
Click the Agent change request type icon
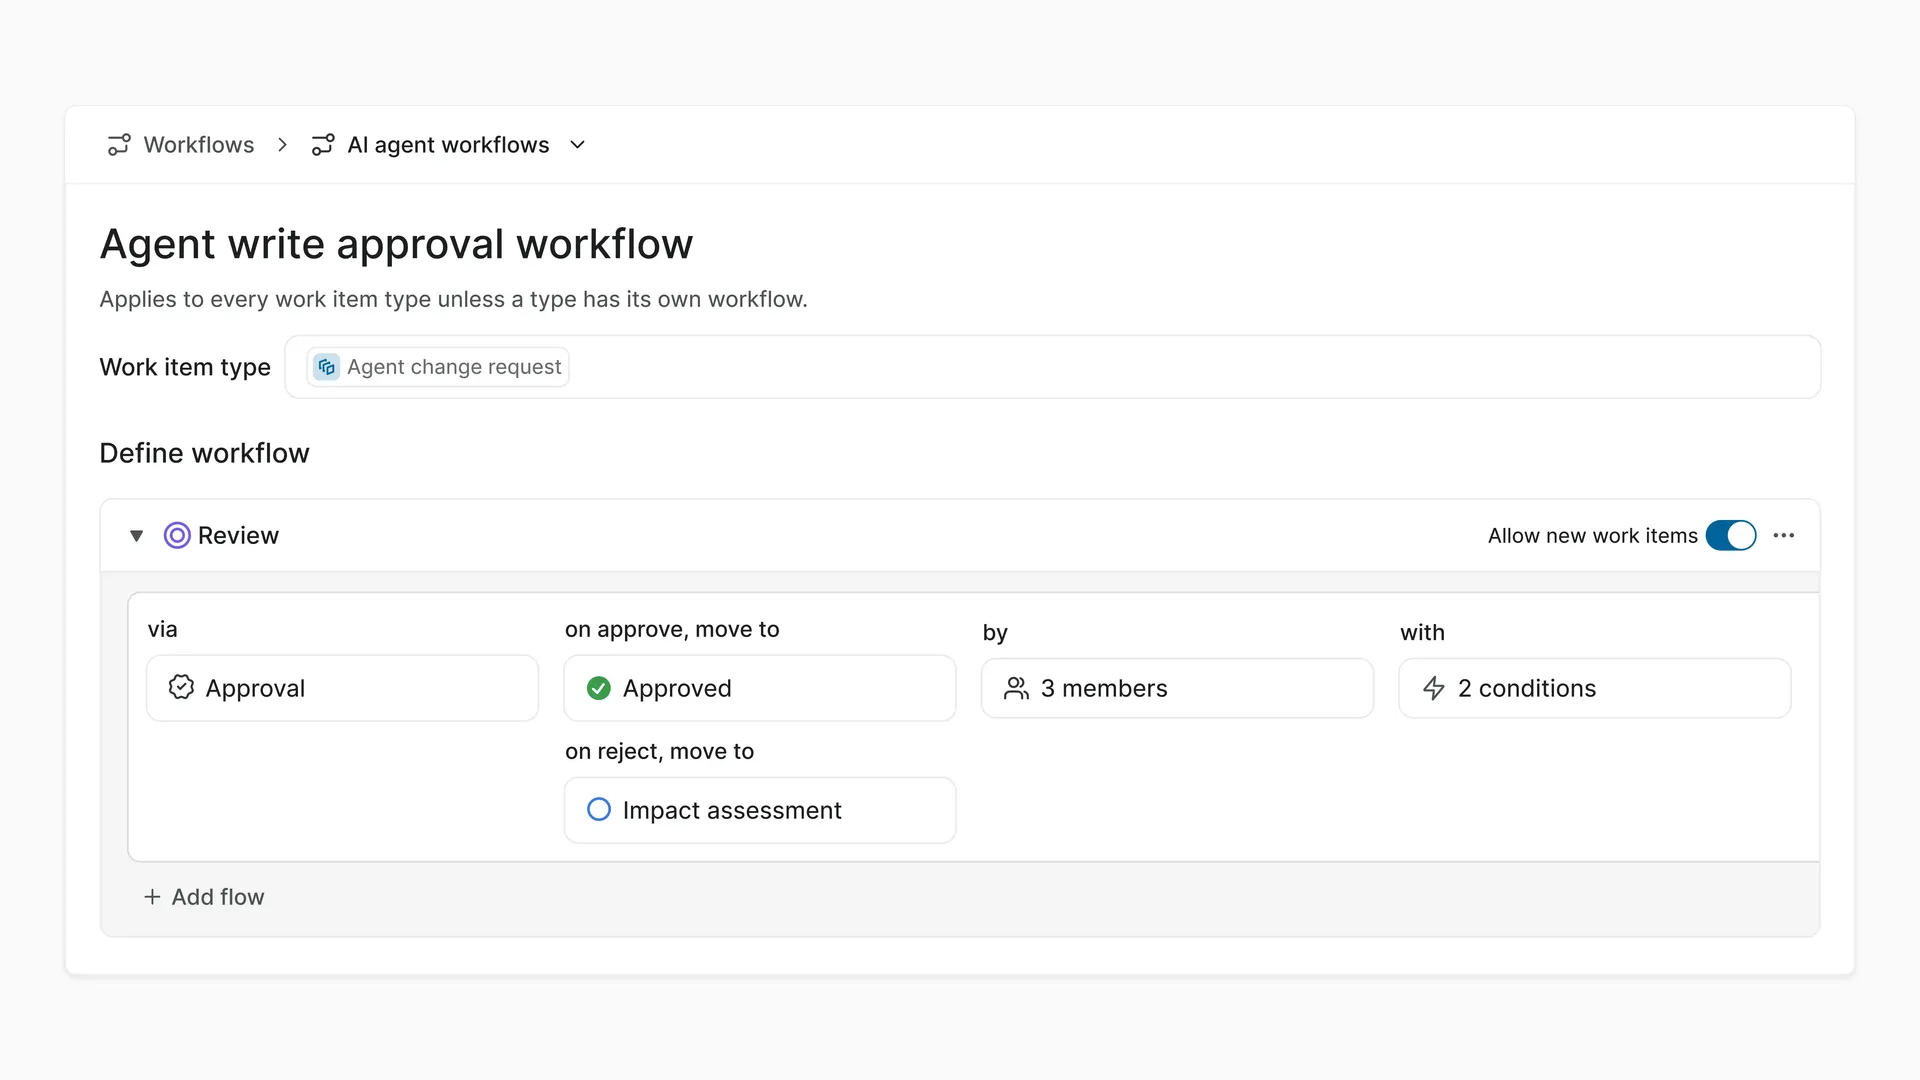tap(327, 367)
